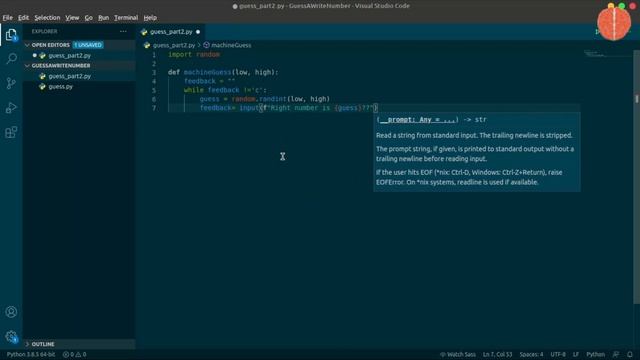This screenshot has height=360, width=640.
Task: Change the UTF-8 encoding setting
Action: (x=558, y=354)
